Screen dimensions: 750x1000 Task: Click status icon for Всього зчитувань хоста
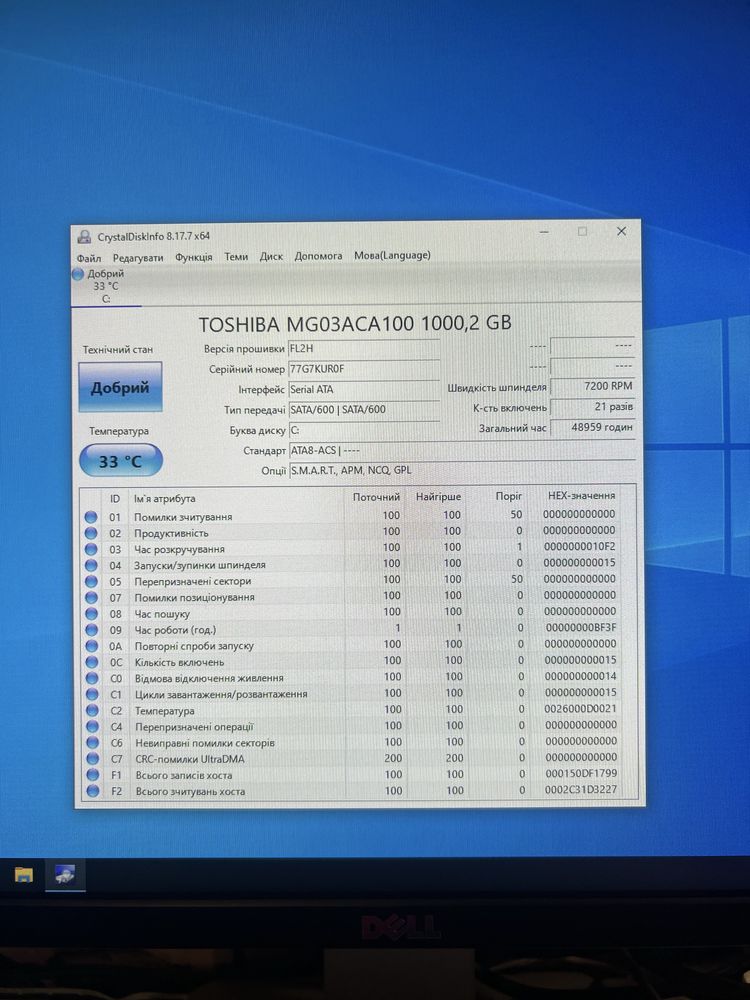pos(93,791)
